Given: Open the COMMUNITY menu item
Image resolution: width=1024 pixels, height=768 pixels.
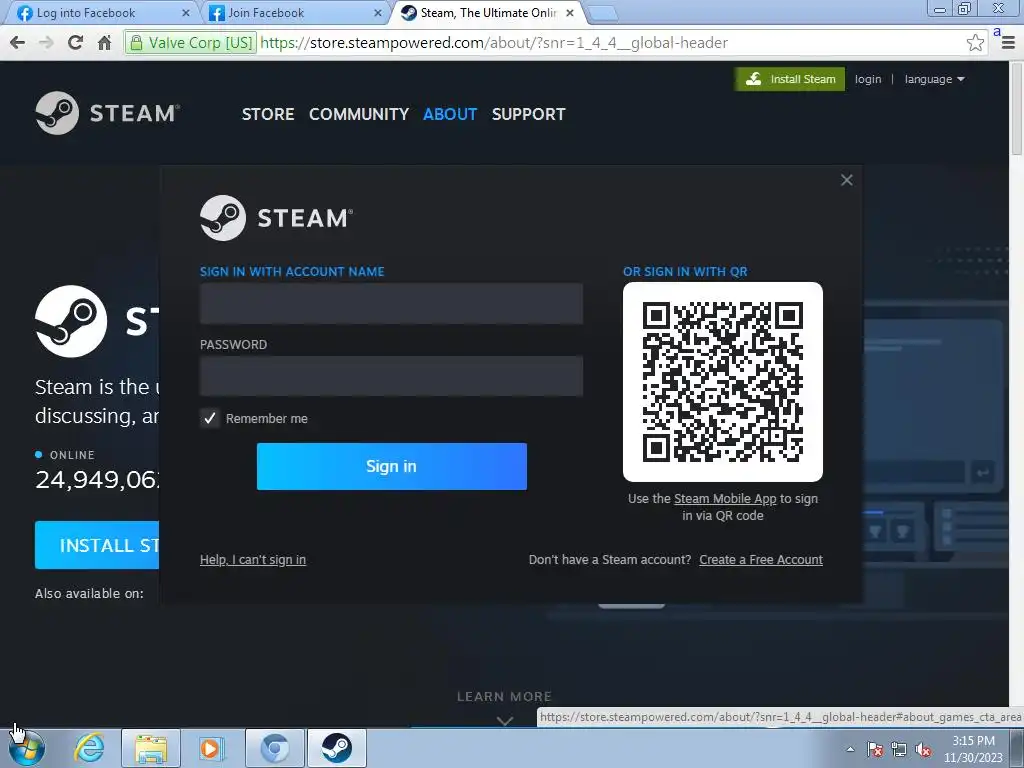Looking at the screenshot, I should [359, 114].
